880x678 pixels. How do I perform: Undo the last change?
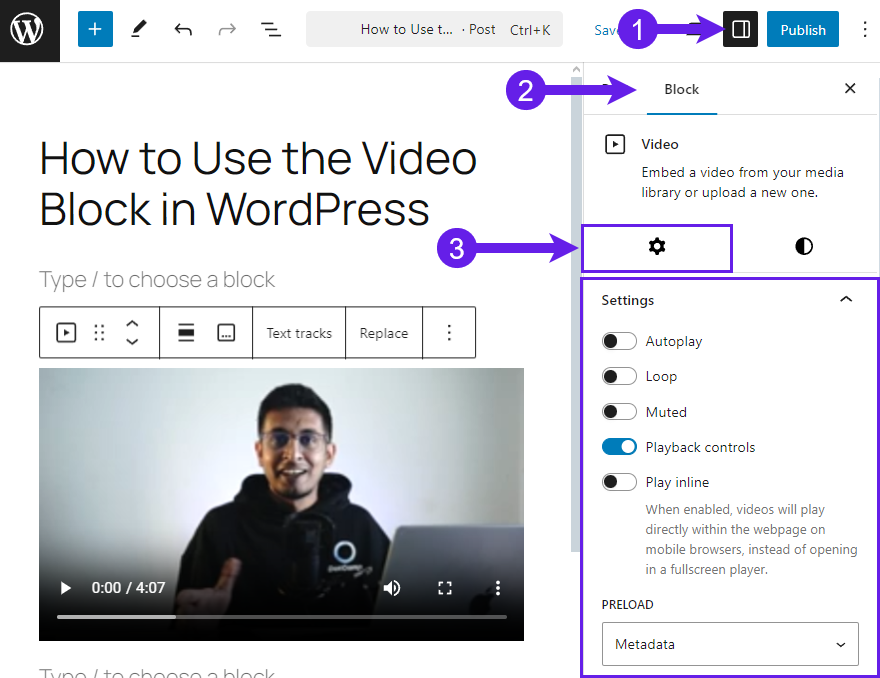pos(183,29)
